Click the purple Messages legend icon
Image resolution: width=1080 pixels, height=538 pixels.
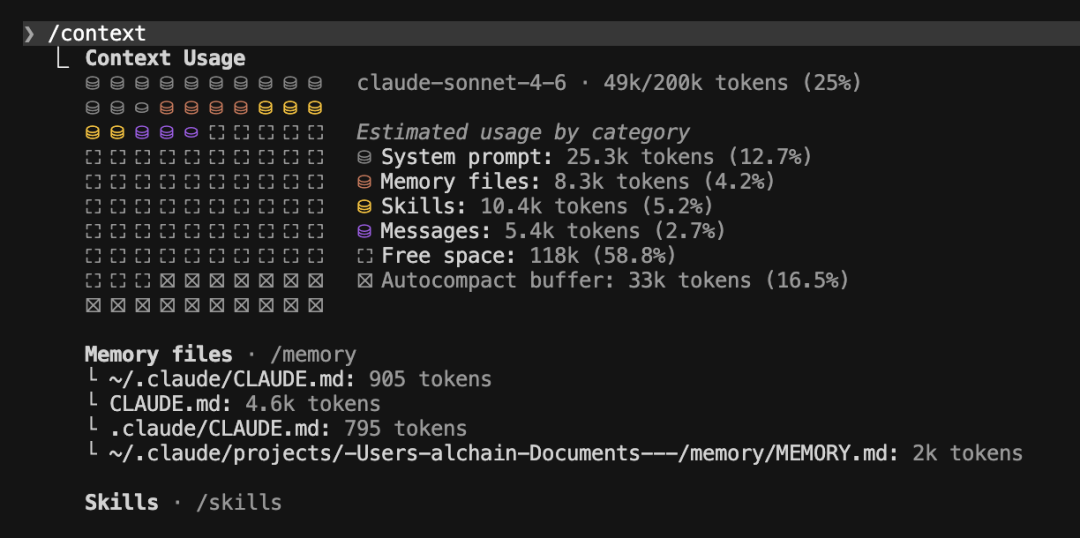[x=365, y=231]
